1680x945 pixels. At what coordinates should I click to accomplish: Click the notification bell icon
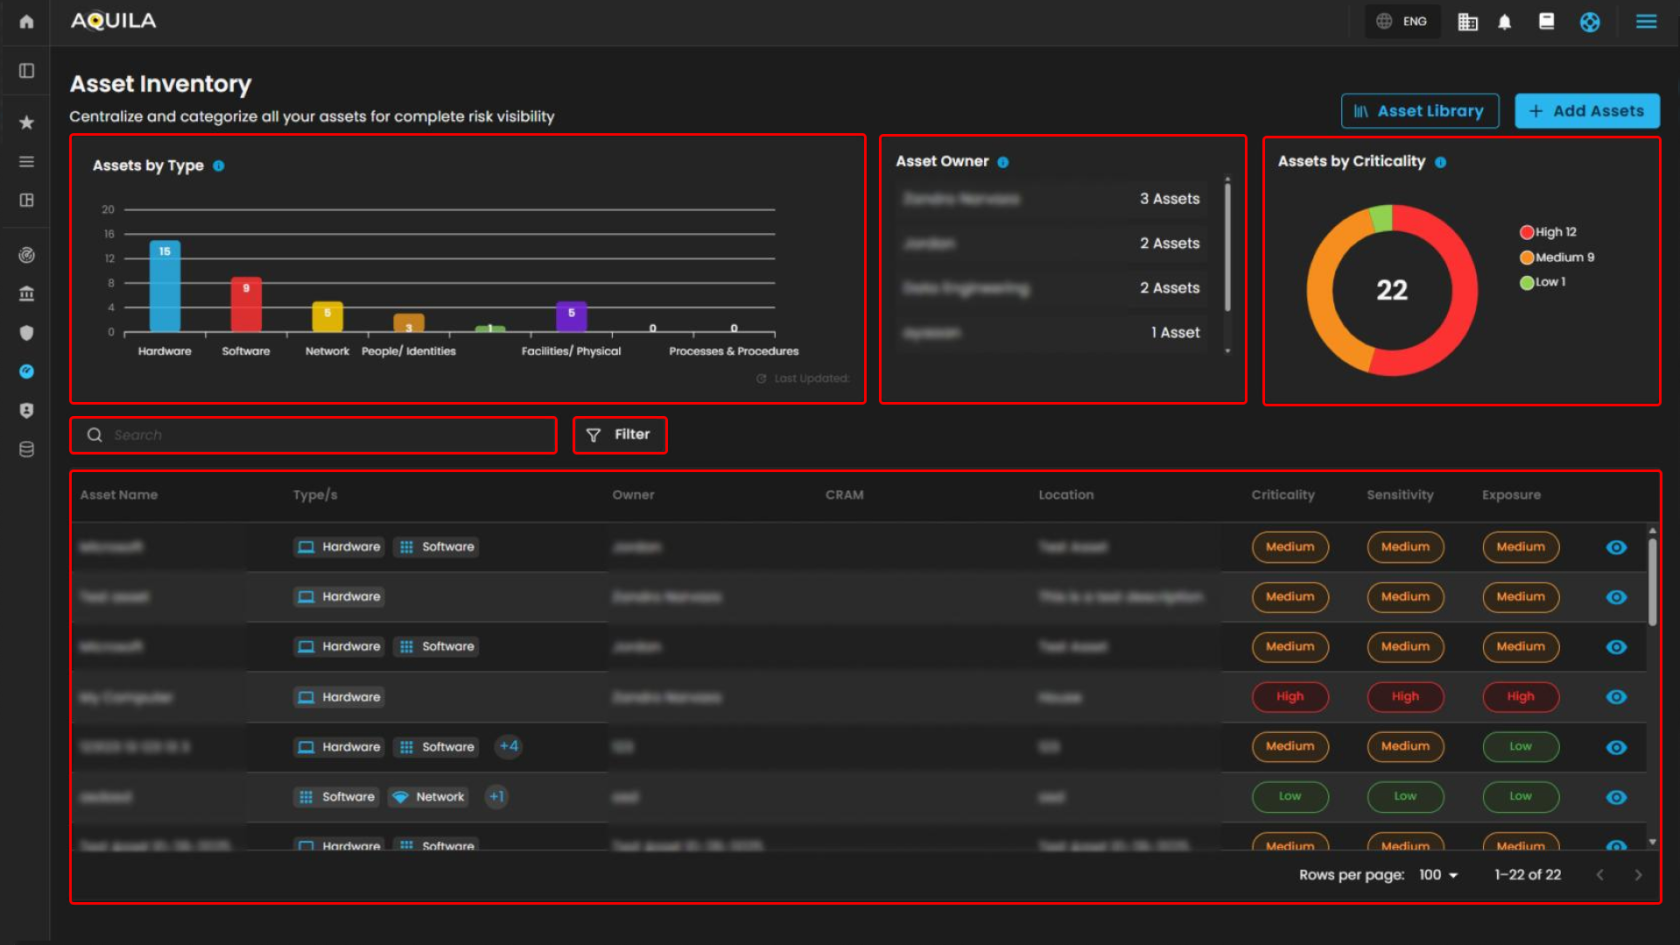pyautogui.click(x=1504, y=22)
